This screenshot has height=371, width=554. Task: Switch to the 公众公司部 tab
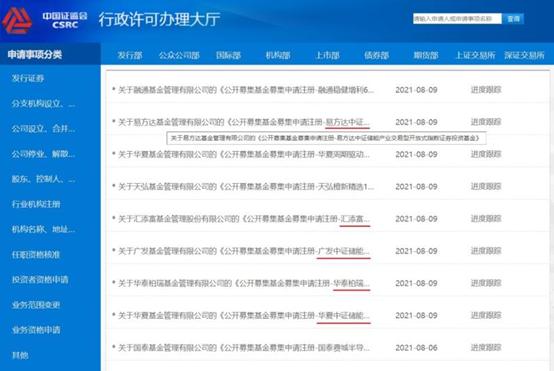click(179, 55)
